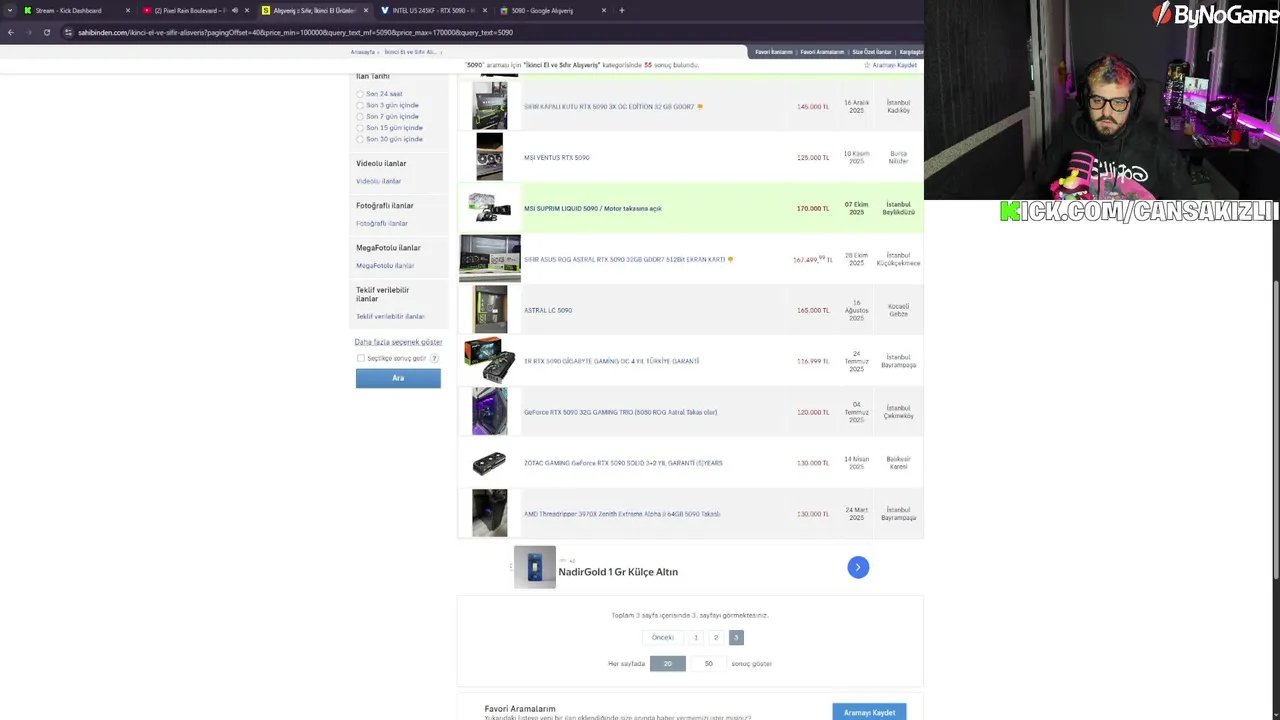Open the MSI VENTUS RTX 5090 listing

click(556, 158)
